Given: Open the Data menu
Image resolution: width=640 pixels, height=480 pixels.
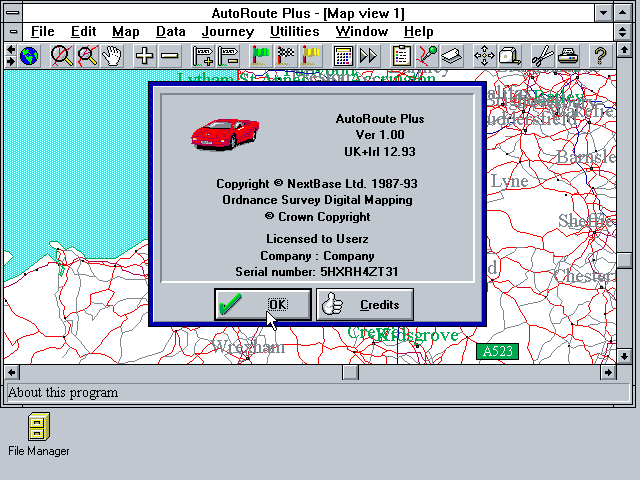Looking at the screenshot, I should pos(171,31).
